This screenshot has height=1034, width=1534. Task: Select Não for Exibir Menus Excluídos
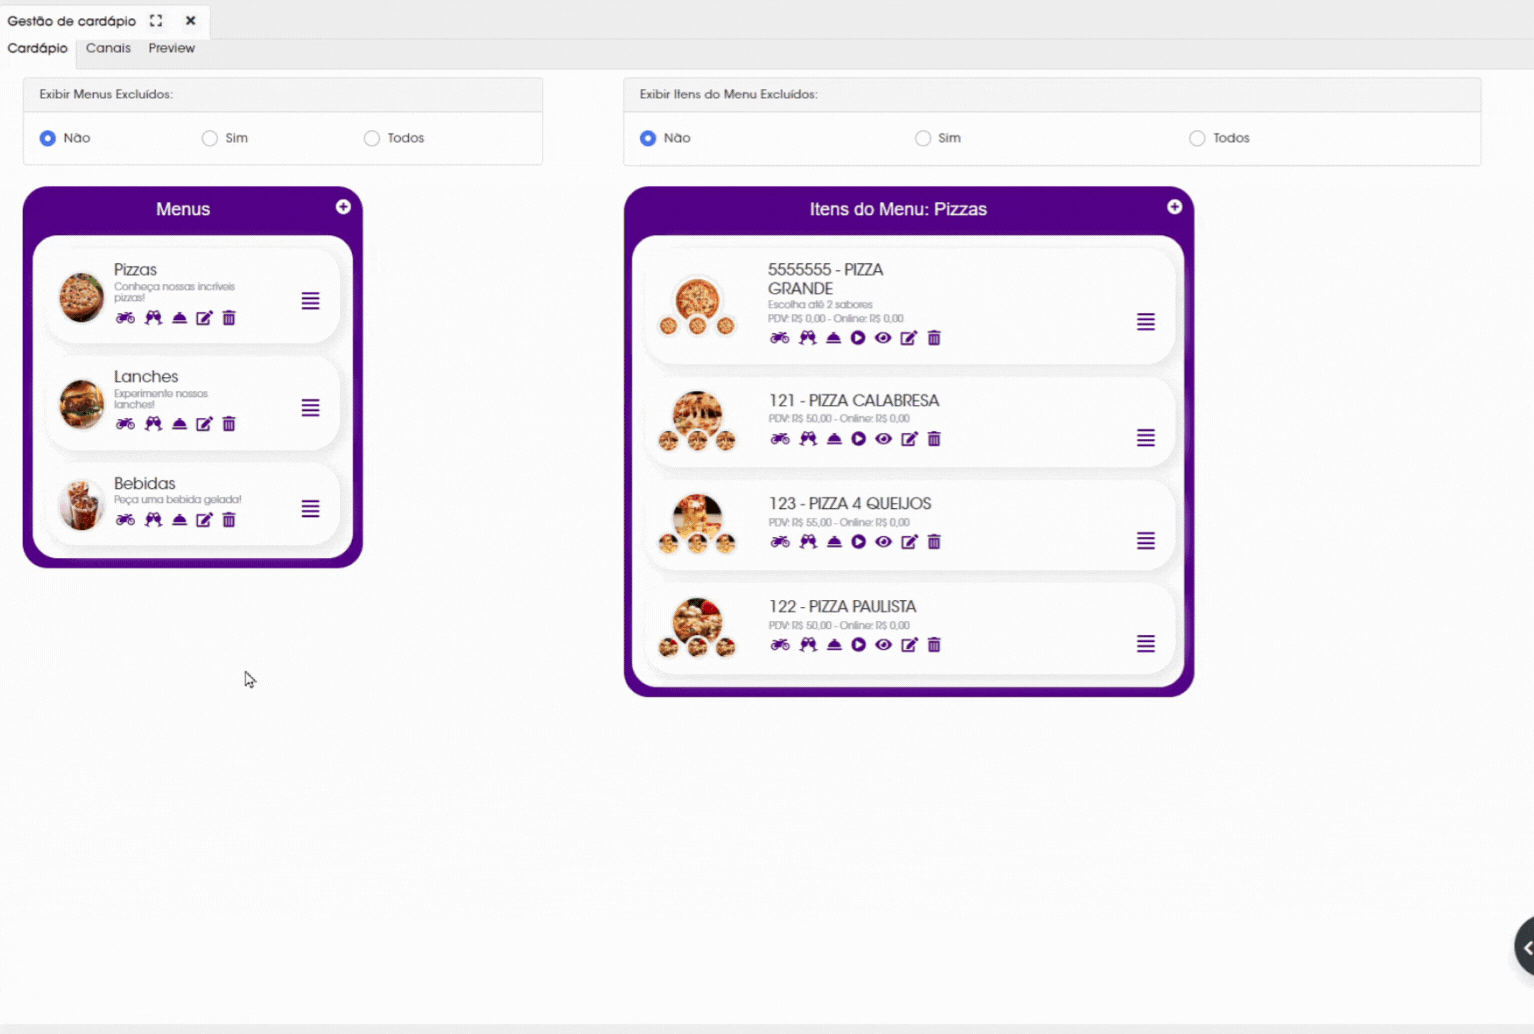[48, 138]
